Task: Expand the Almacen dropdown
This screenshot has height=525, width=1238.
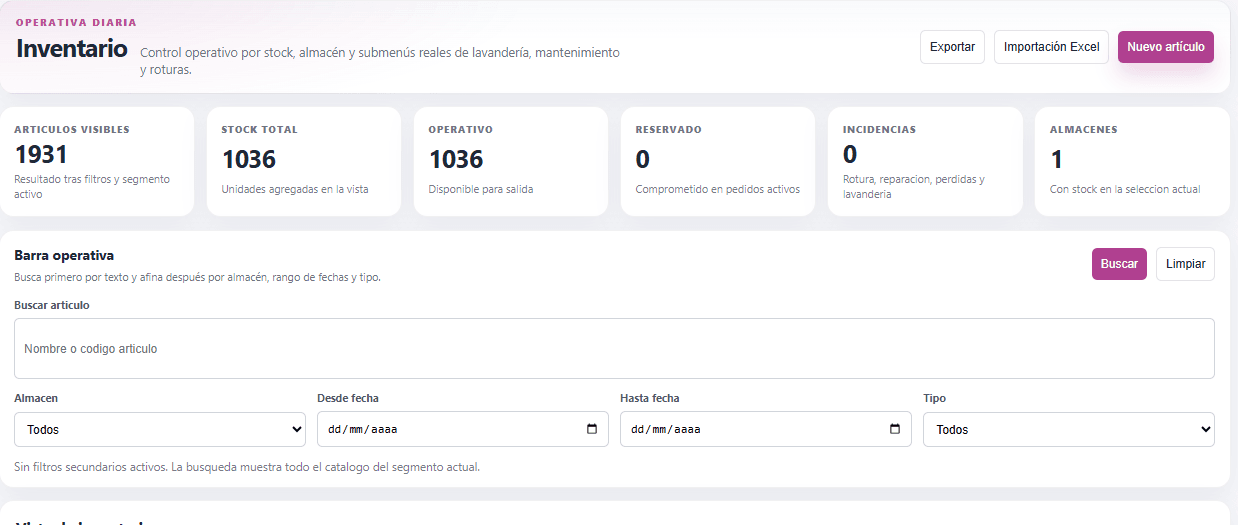Action: [160, 429]
